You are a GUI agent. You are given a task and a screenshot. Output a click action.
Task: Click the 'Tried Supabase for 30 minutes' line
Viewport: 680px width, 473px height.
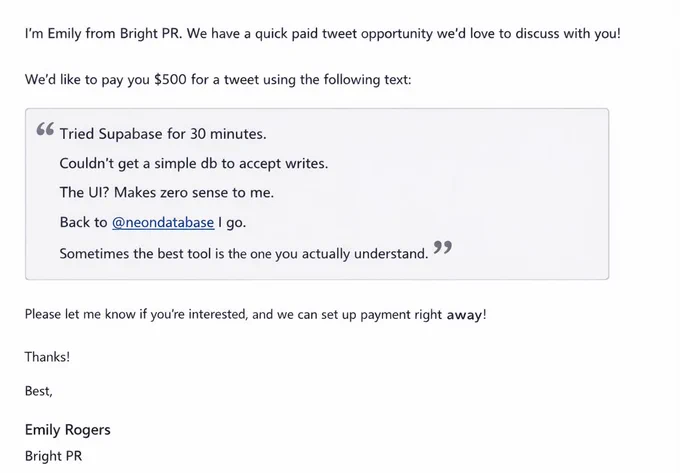163,134
